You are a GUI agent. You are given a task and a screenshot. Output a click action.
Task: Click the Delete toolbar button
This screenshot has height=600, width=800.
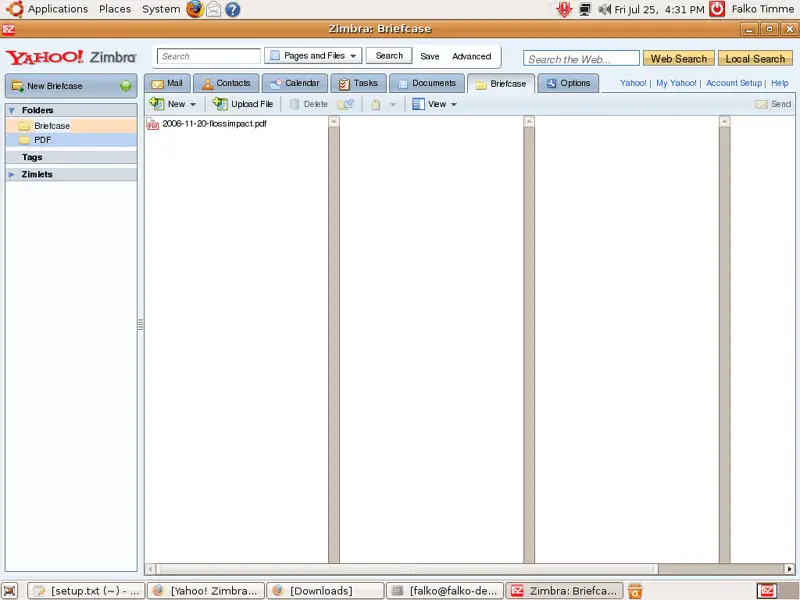click(x=309, y=104)
